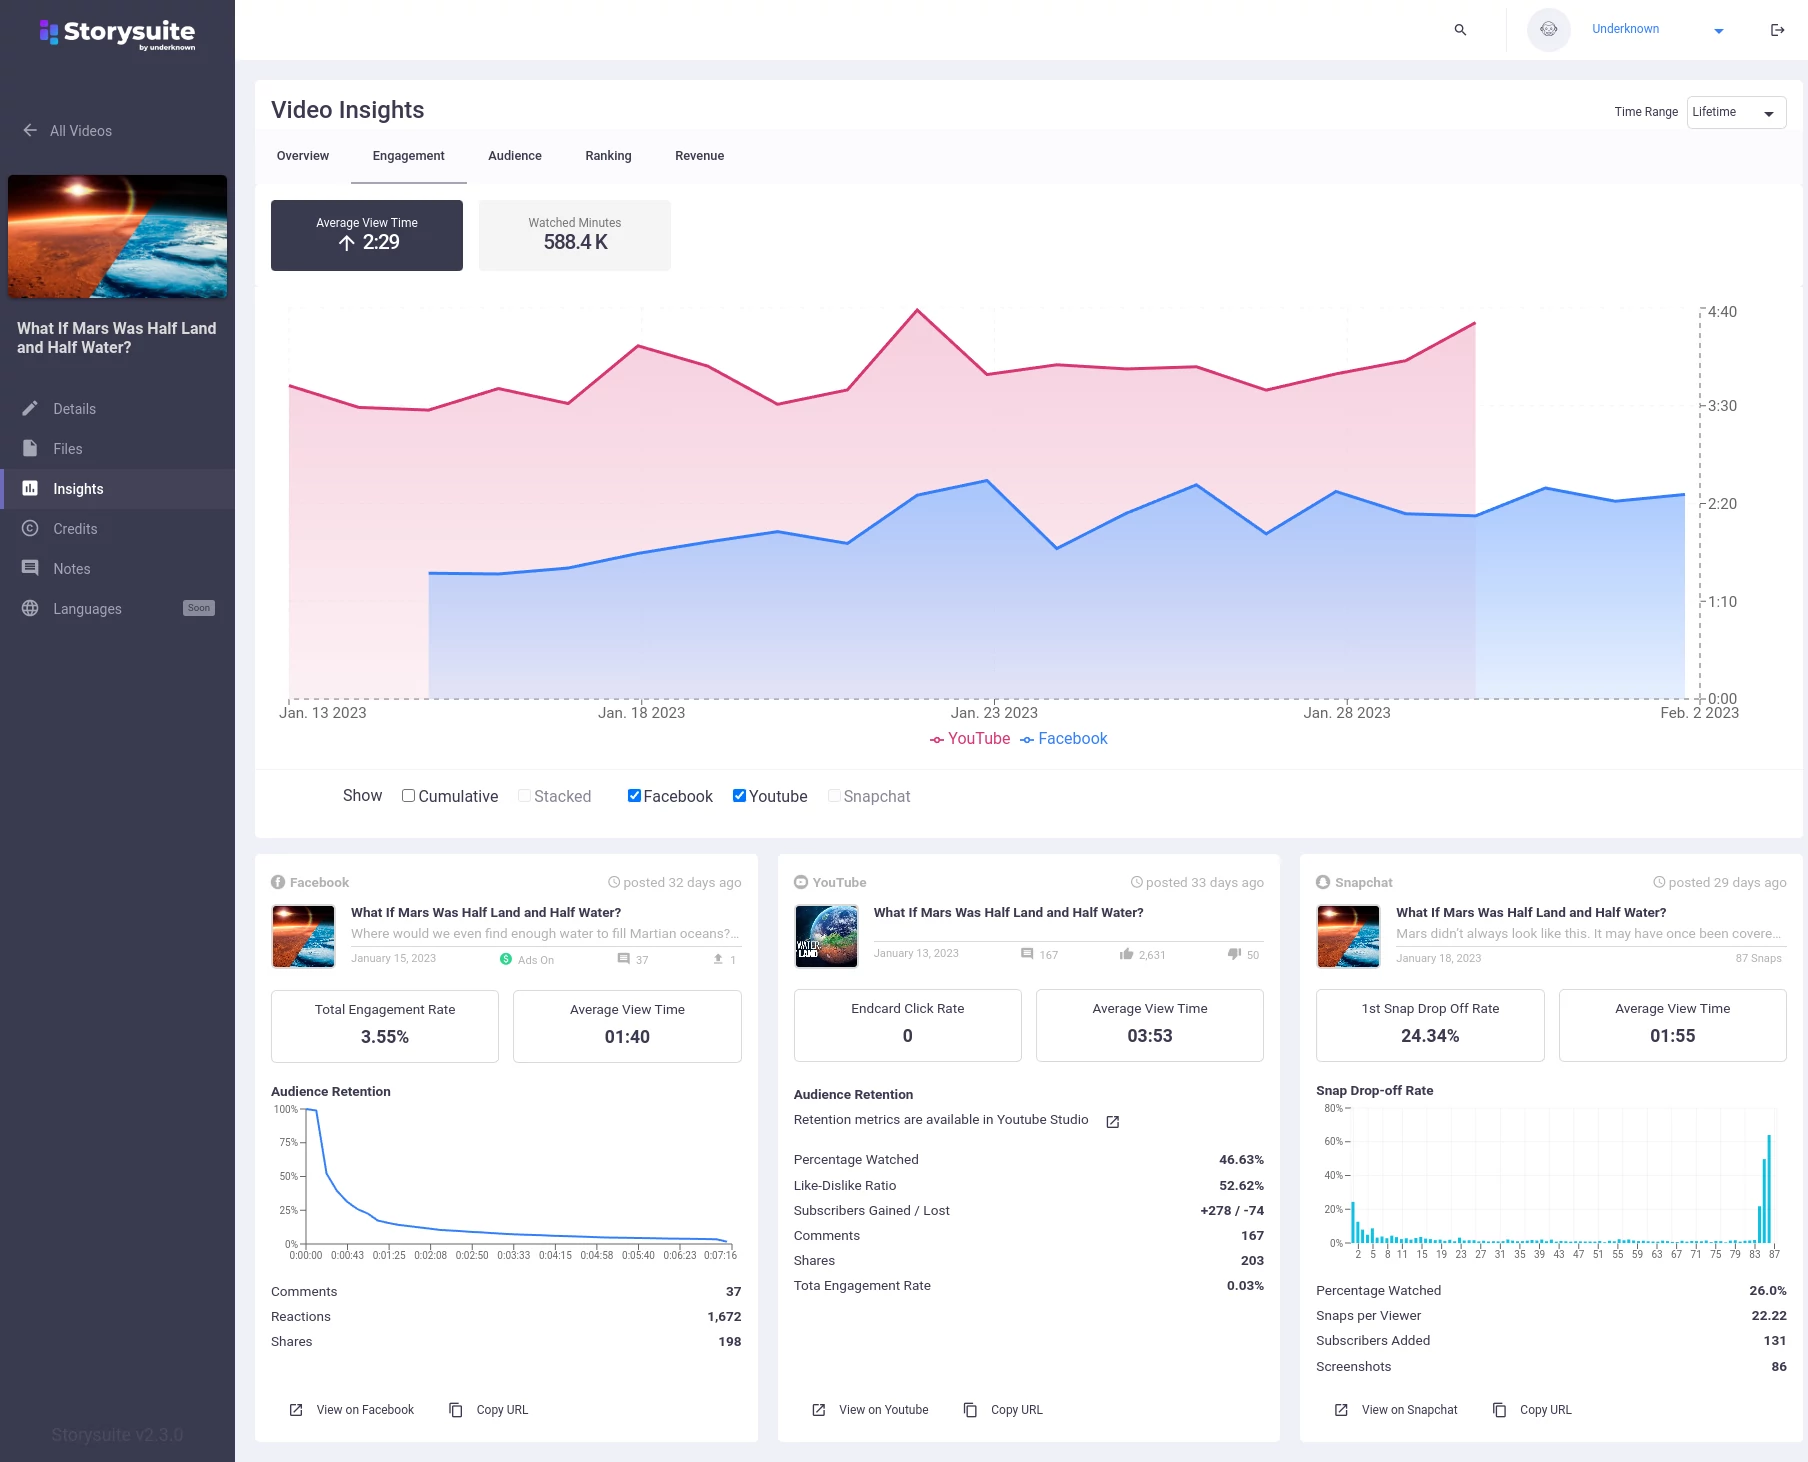Click copy icon in Facebook card
This screenshot has width=1808, height=1462.
[x=456, y=1410]
